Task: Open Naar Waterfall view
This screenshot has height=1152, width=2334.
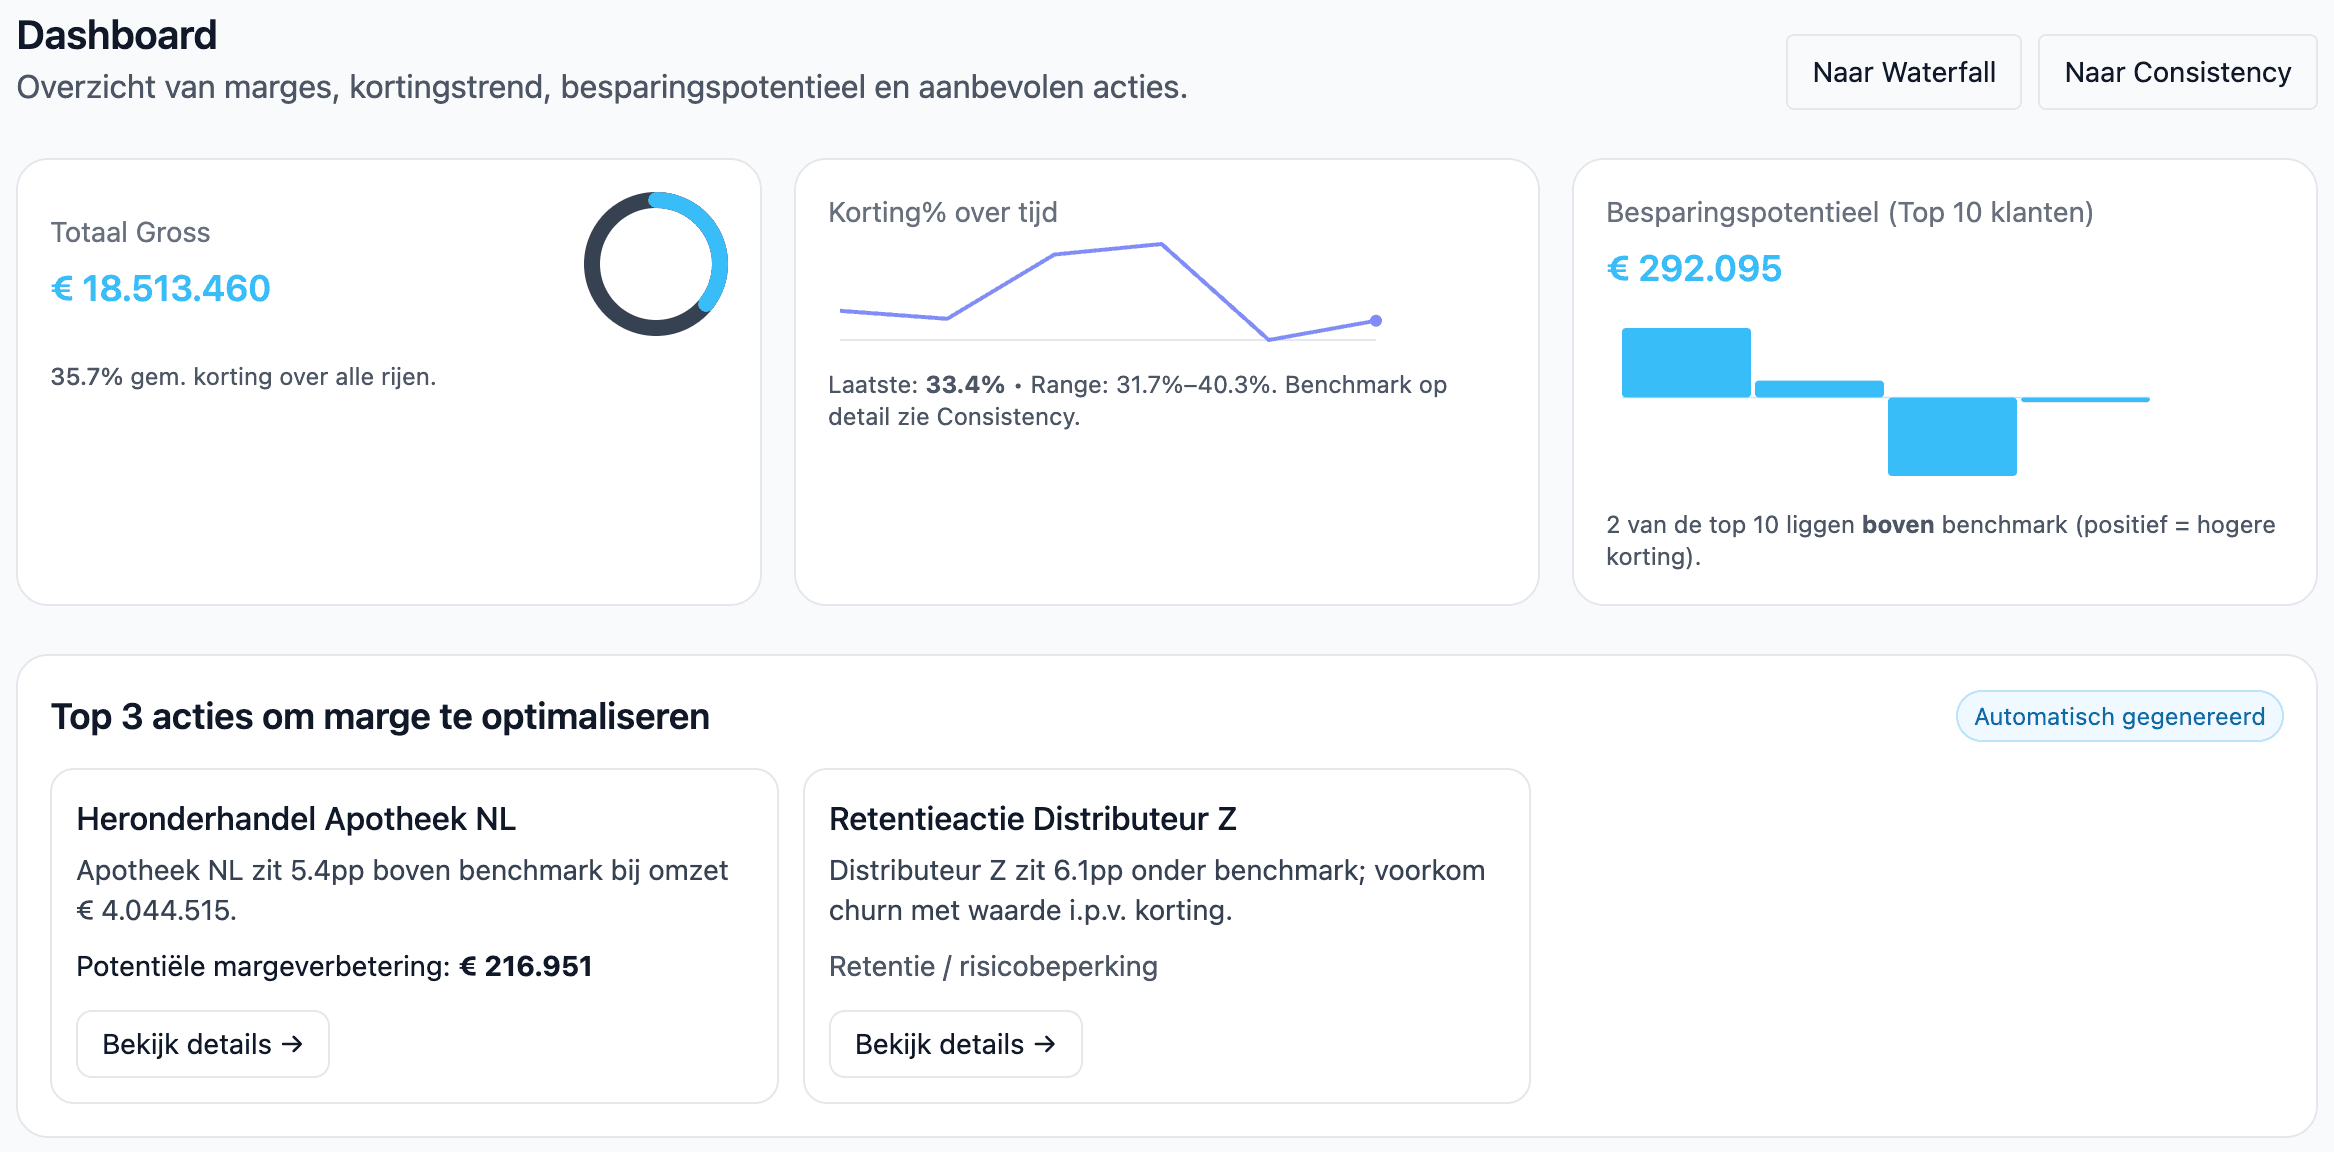Action: (x=1903, y=71)
